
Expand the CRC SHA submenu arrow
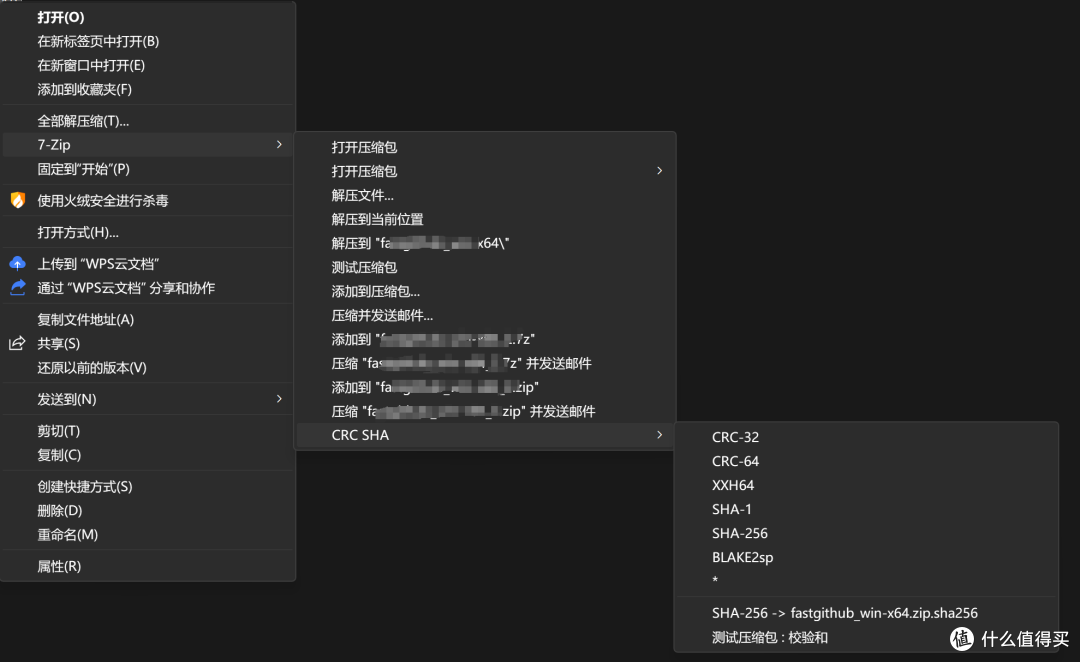pos(659,435)
